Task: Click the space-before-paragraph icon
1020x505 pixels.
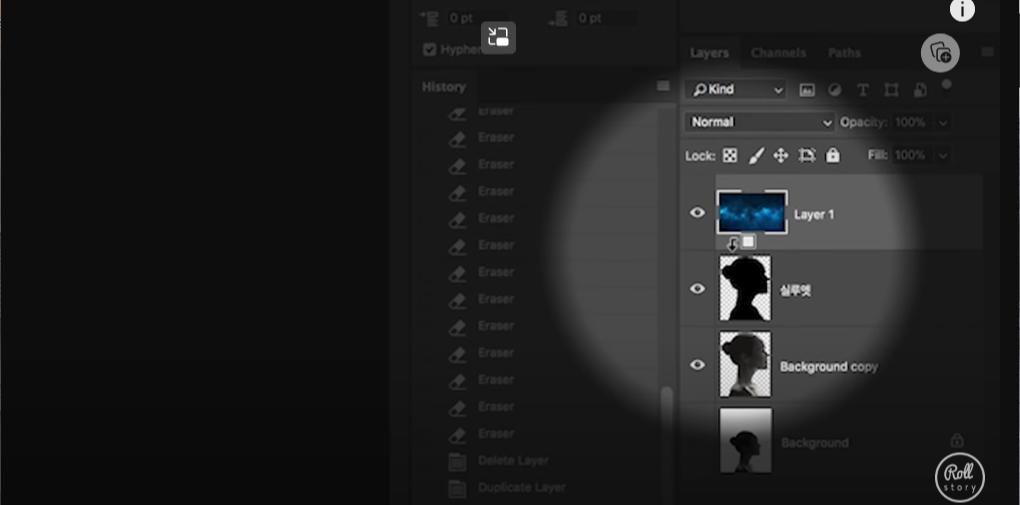Action: (429, 18)
